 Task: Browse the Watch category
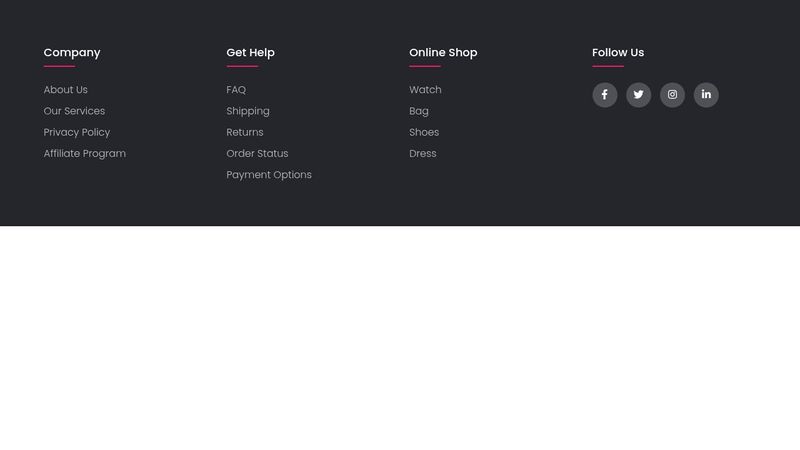point(425,90)
